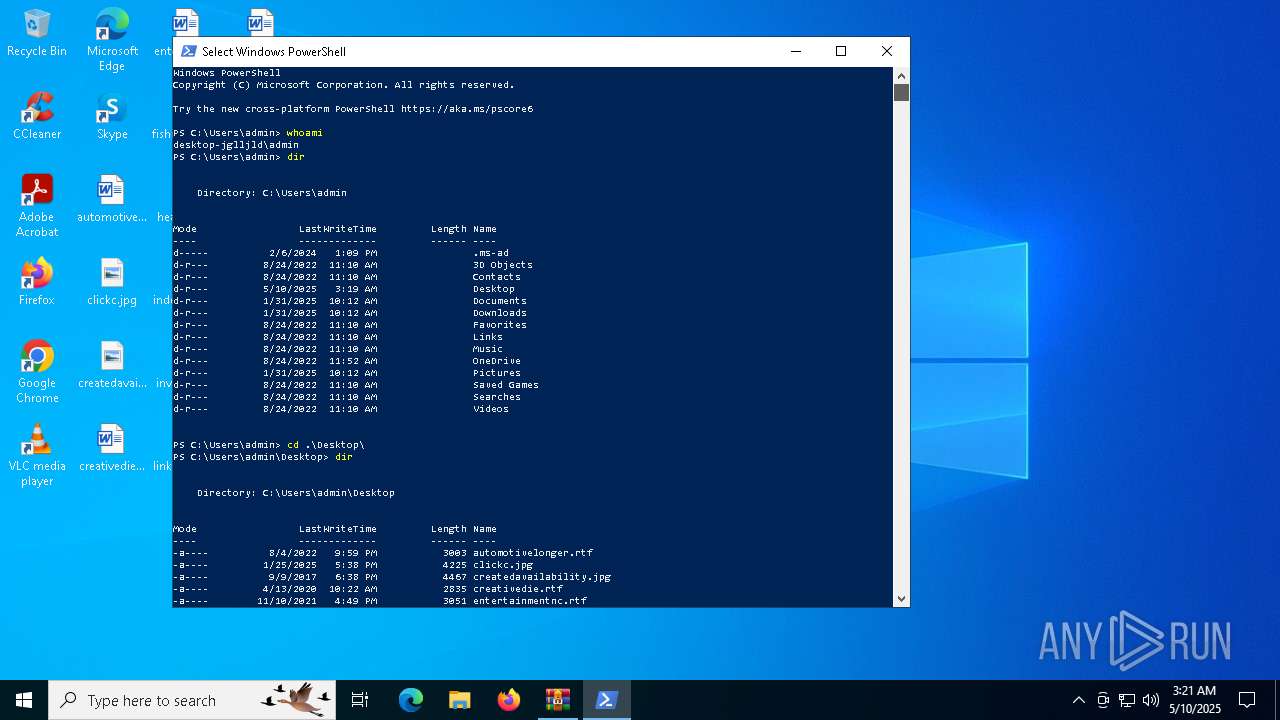Open Microsoft Edge desktop shortcut
The width and height of the screenshot is (1280, 720).
pos(112,40)
